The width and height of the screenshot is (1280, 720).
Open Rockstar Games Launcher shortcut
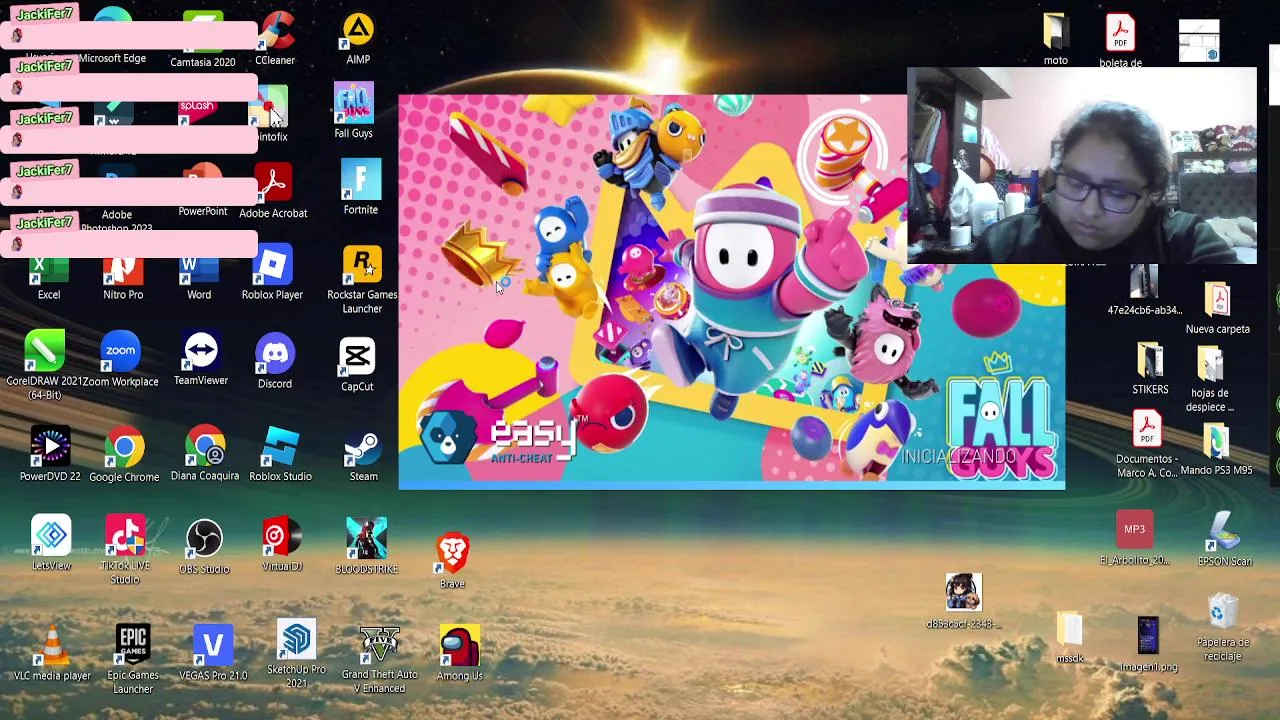coord(362,281)
